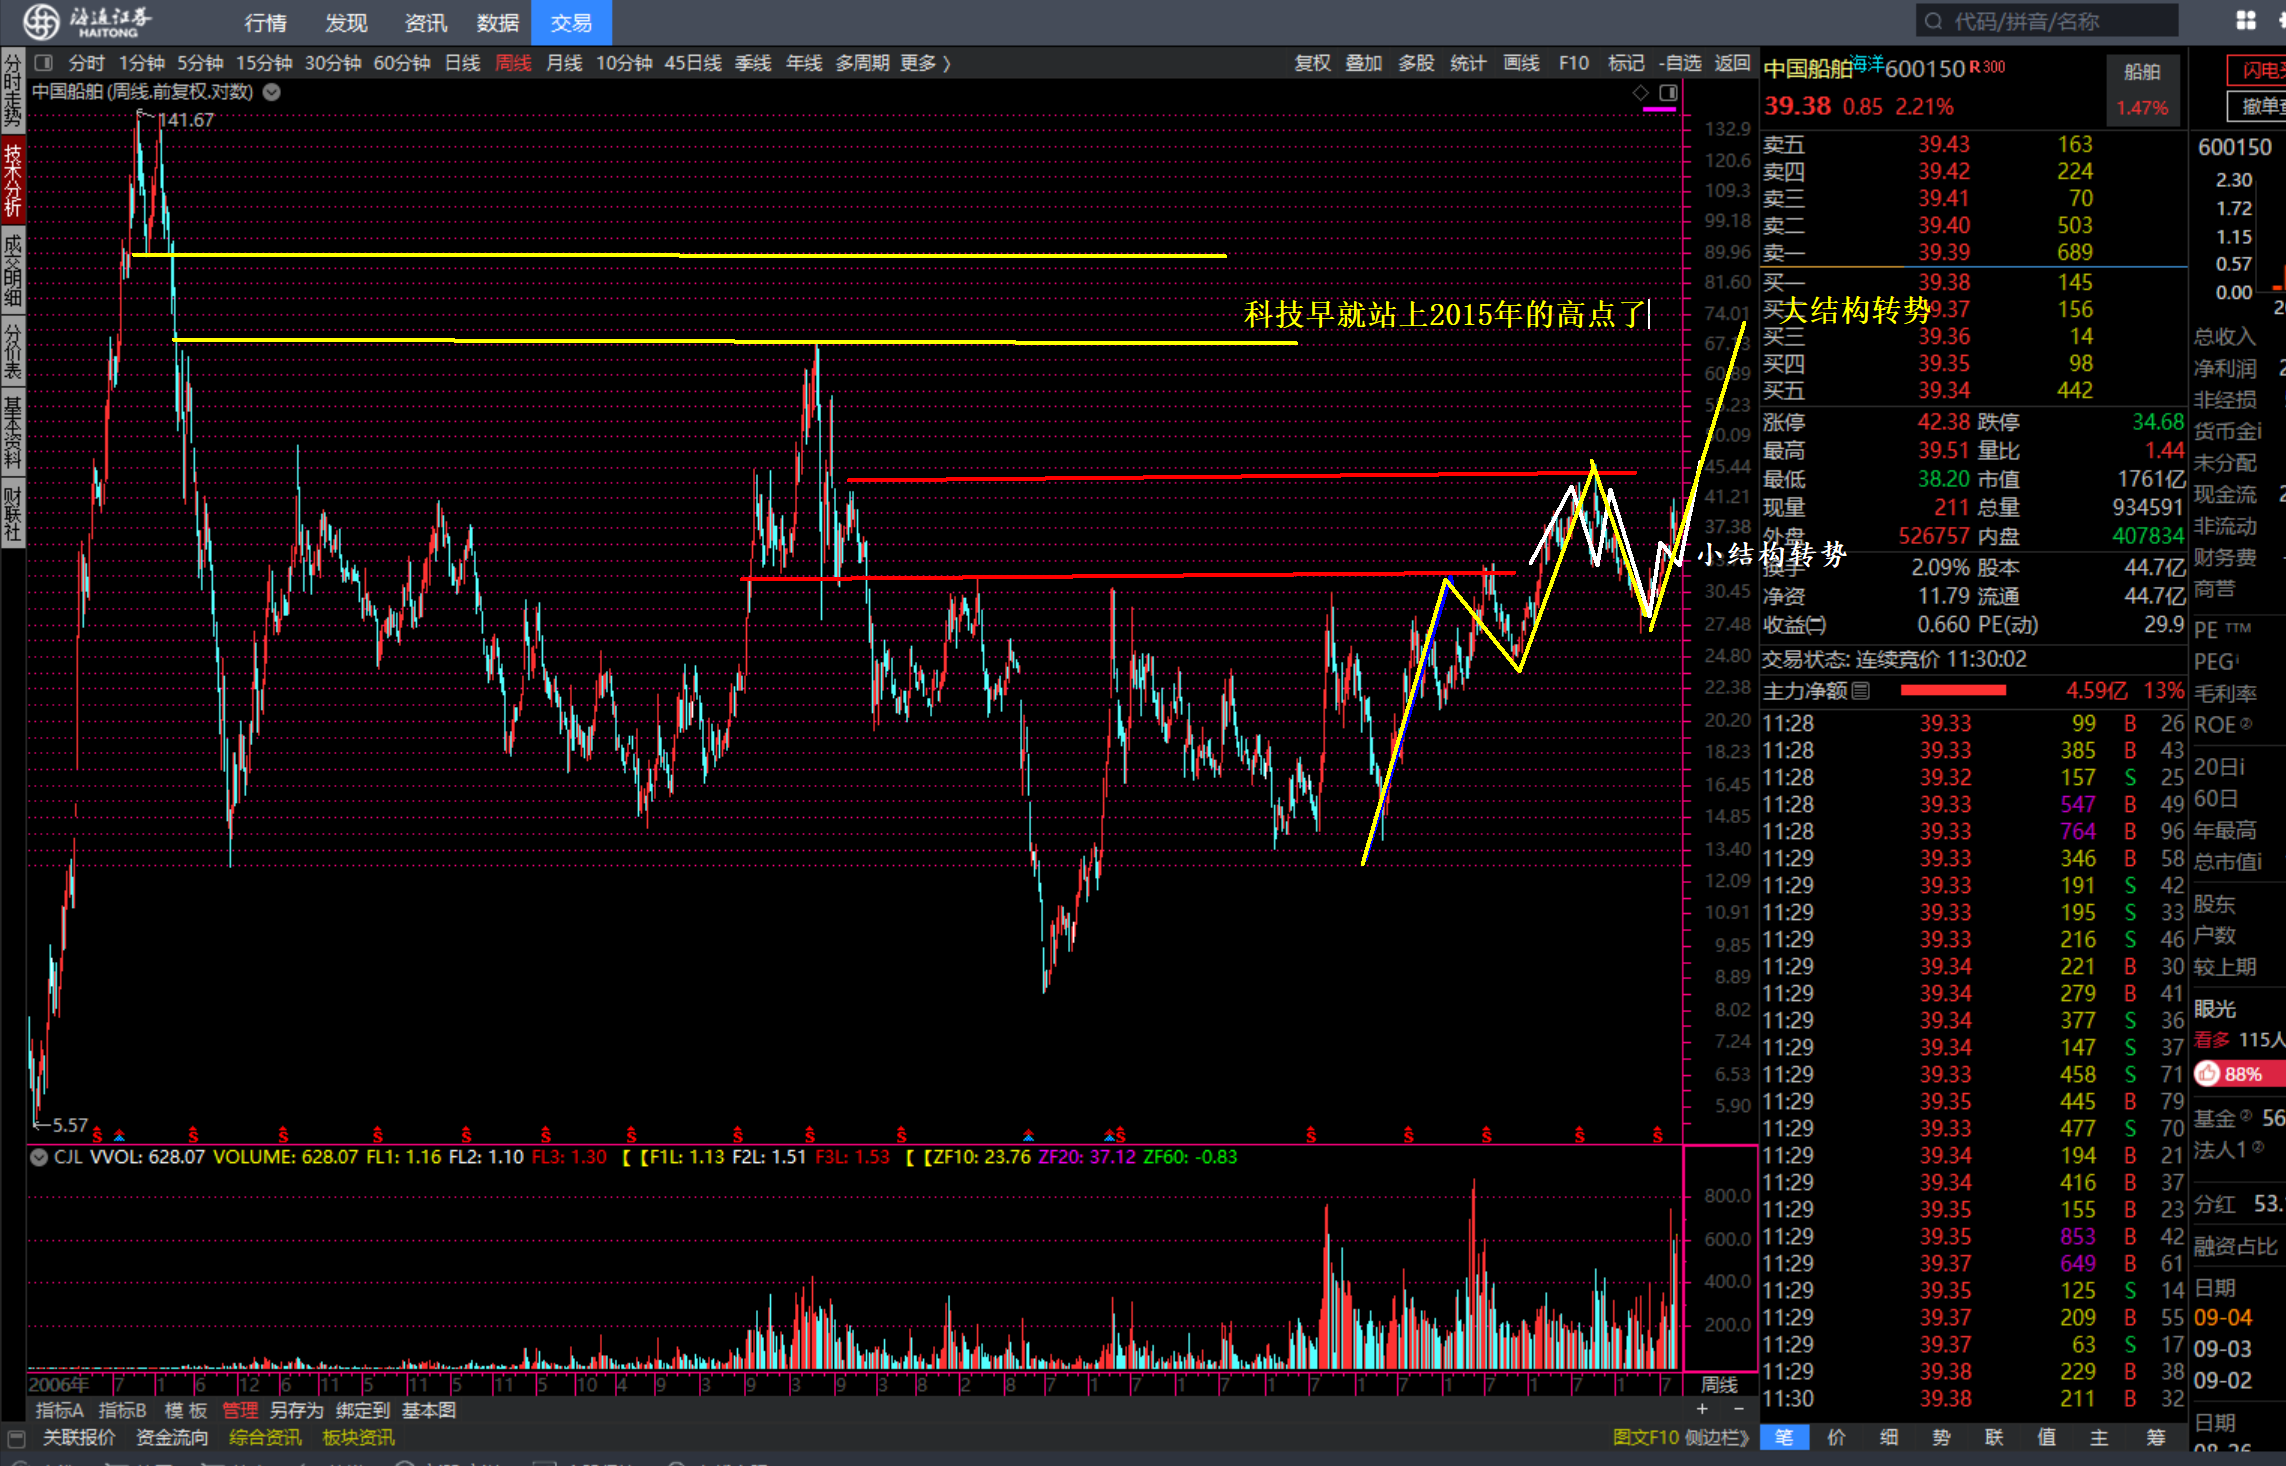Collapse bottom info panel square icon
This screenshot has height=1466, width=2286.
16,1438
